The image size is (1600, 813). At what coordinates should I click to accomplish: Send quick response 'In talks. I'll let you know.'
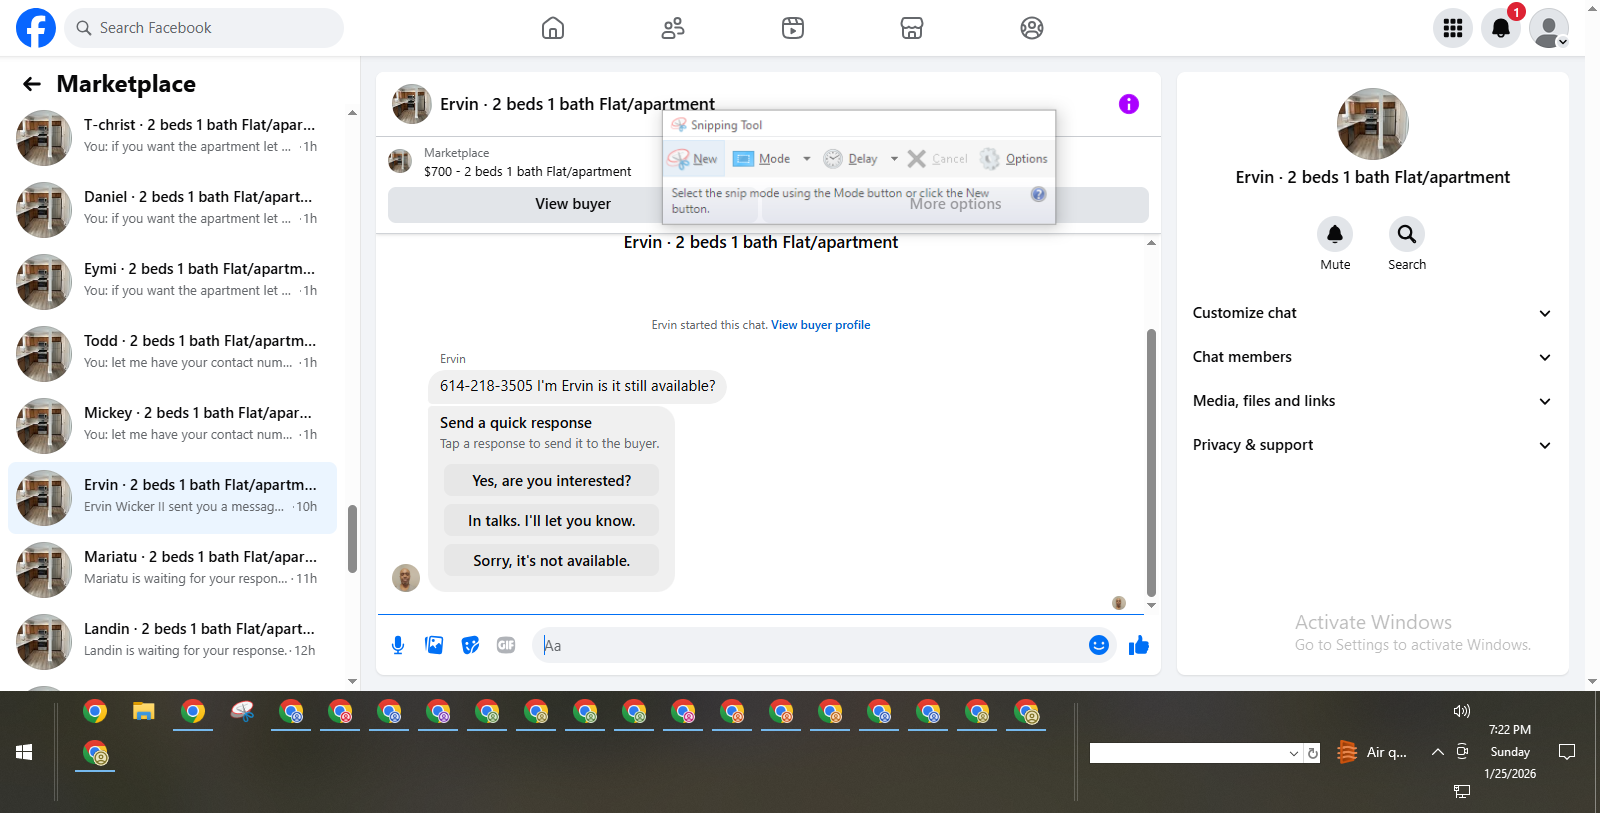[551, 521]
